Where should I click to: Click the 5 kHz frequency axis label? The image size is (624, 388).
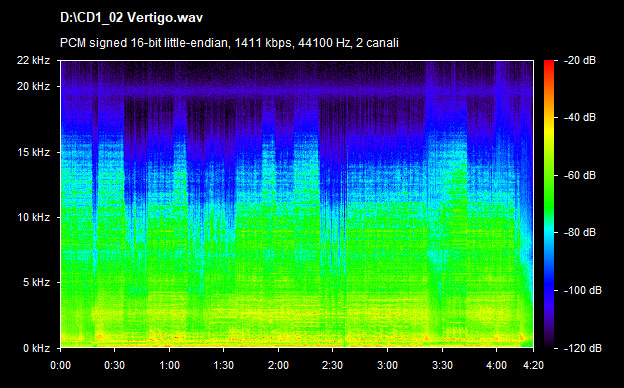click(x=36, y=283)
